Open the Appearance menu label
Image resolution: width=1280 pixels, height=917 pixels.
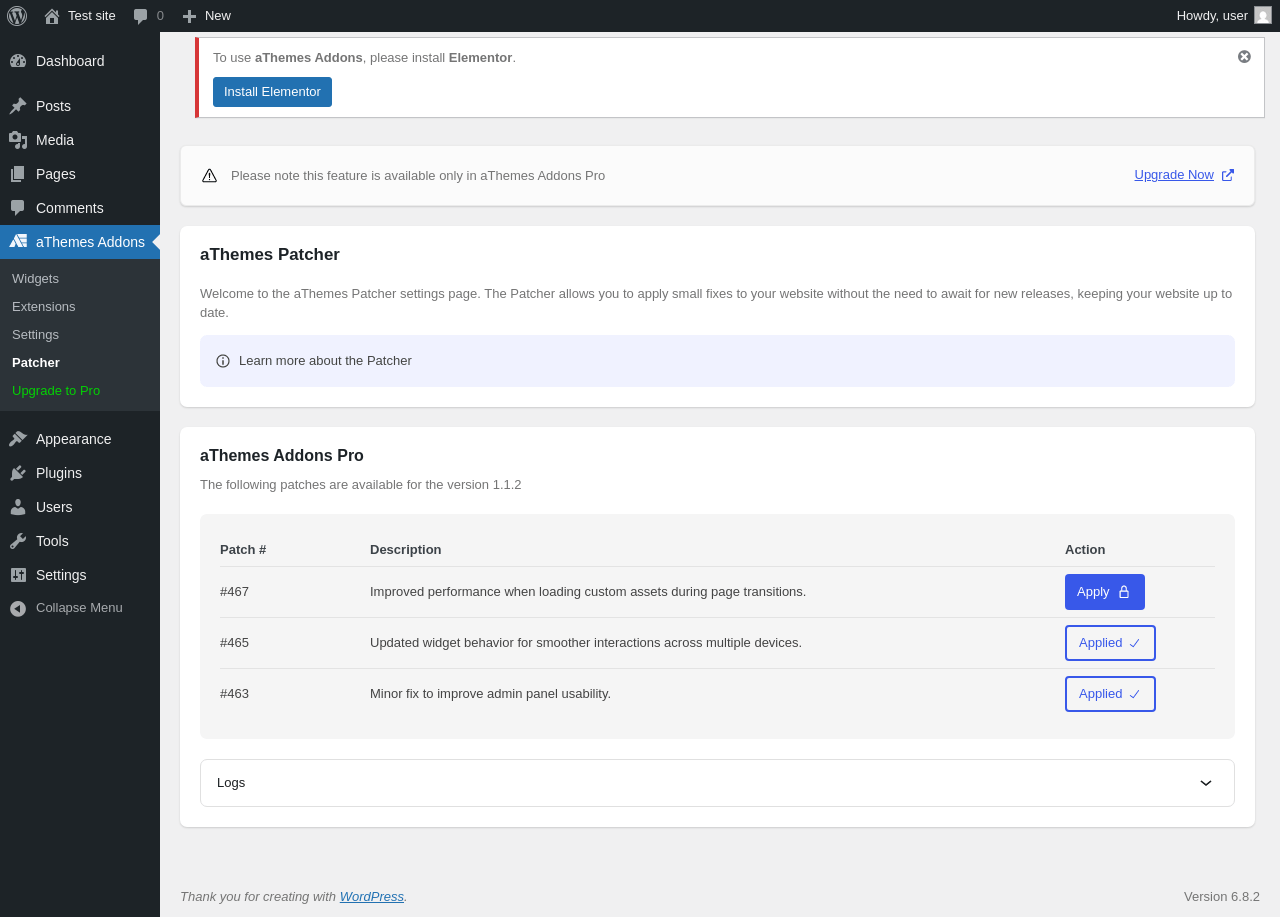click(74, 439)
